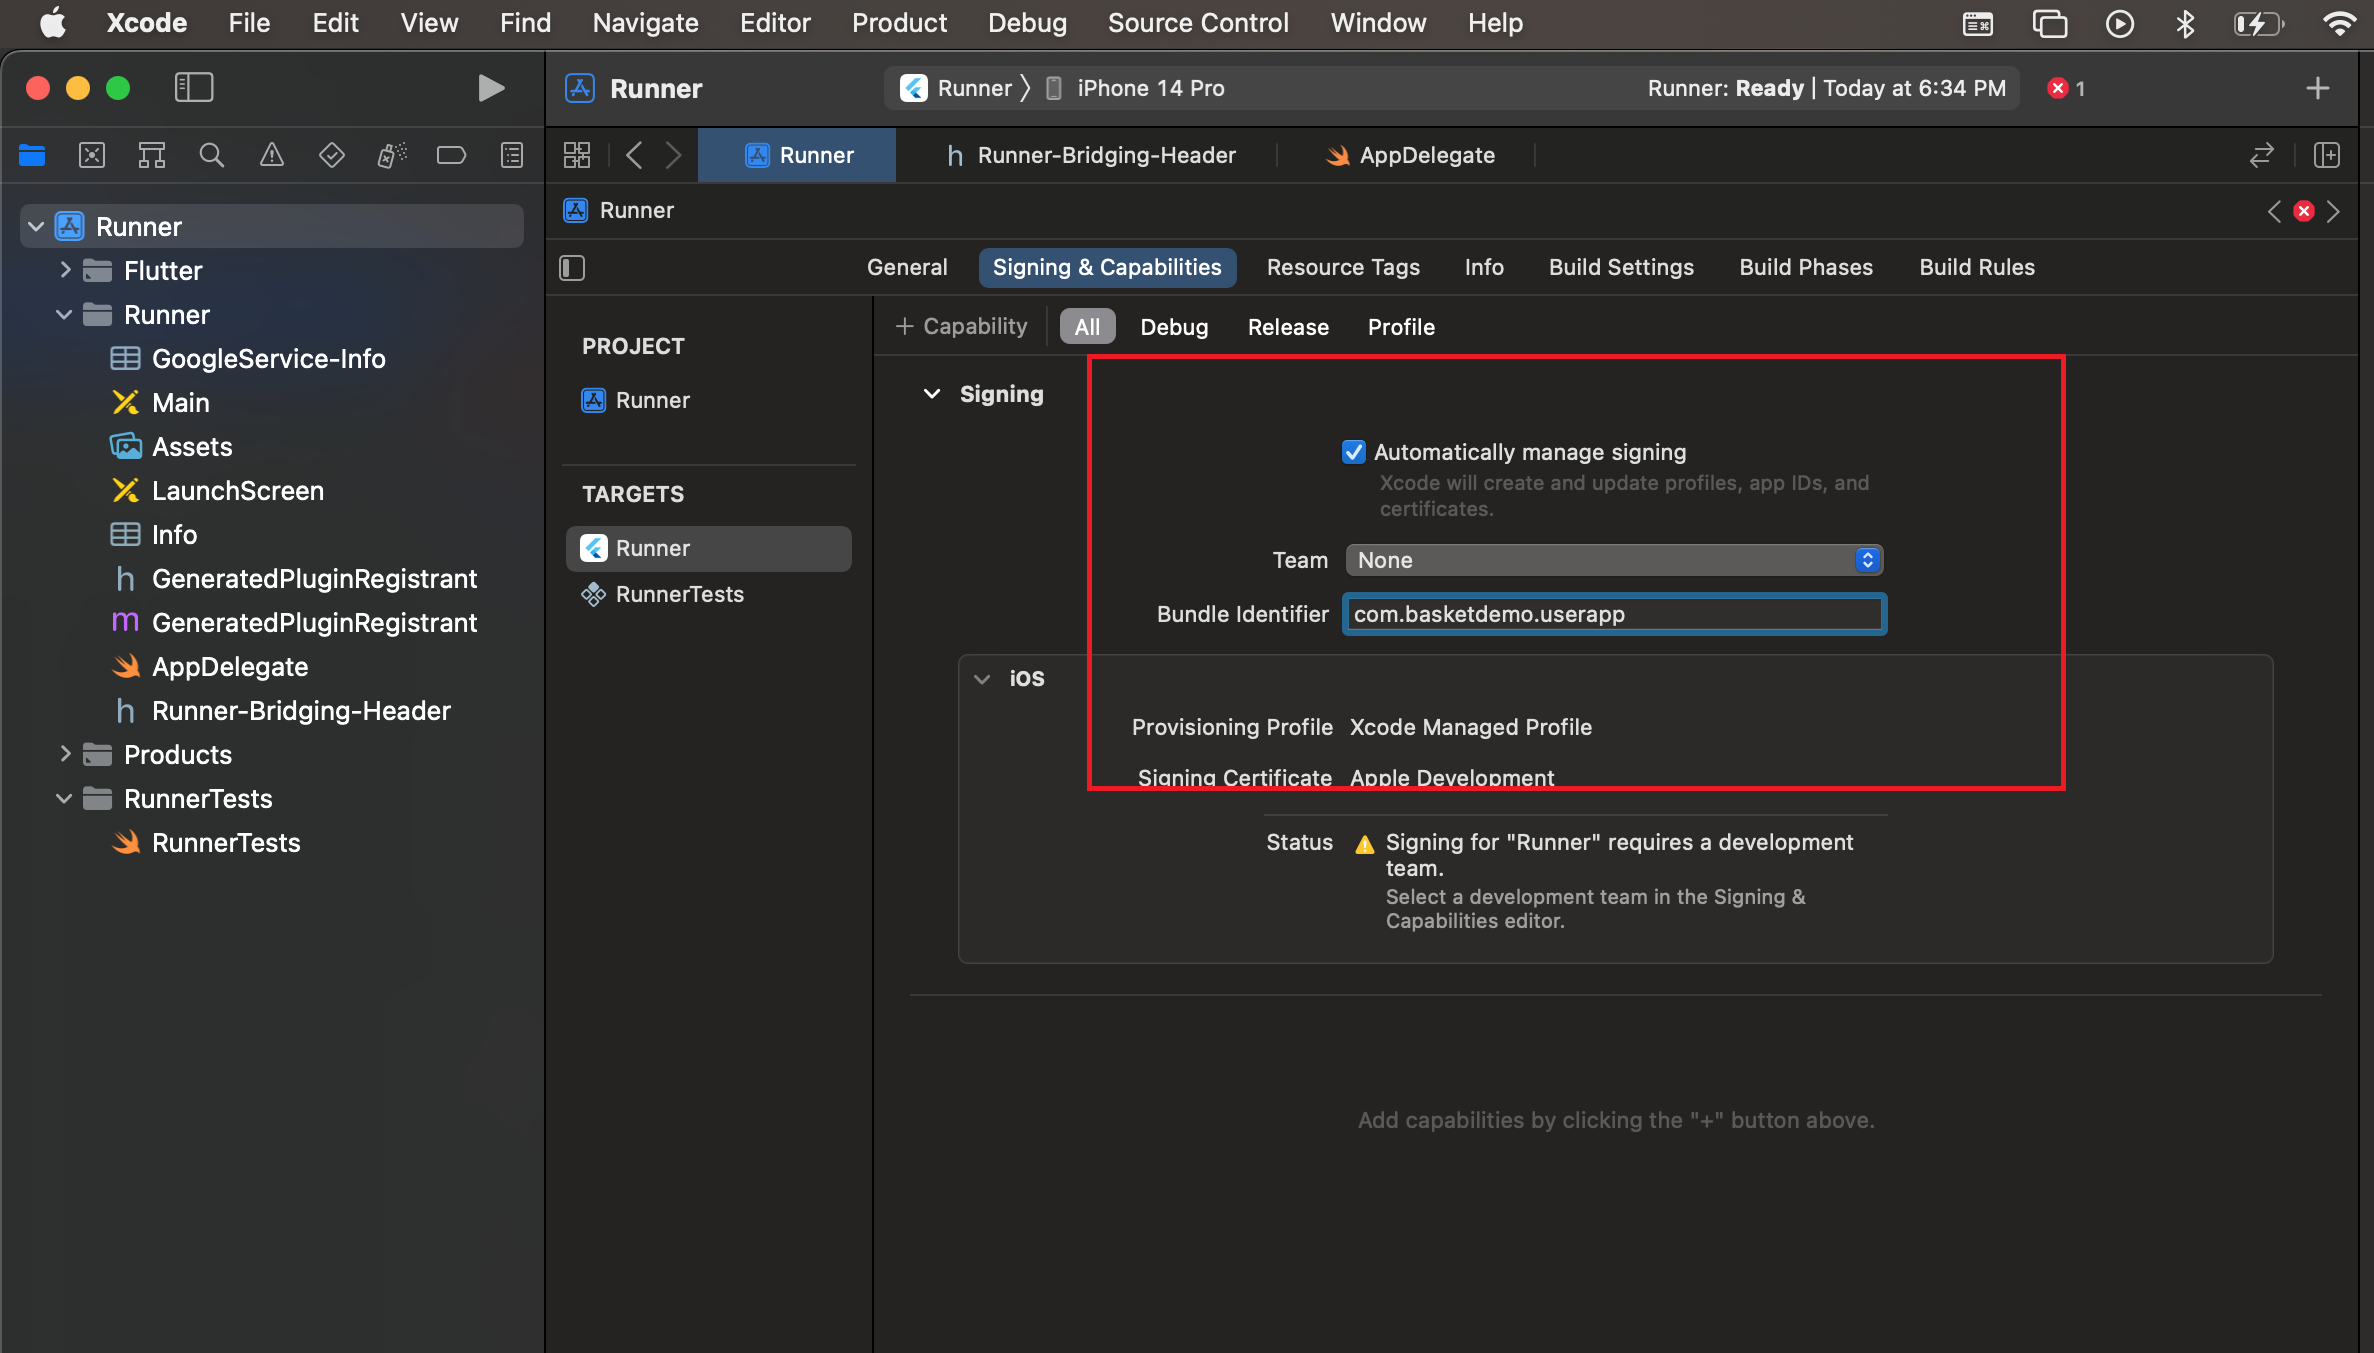Uncheck Automatically manage signing
The height and width of the screenshot is (1353, 2374).
1353,452
